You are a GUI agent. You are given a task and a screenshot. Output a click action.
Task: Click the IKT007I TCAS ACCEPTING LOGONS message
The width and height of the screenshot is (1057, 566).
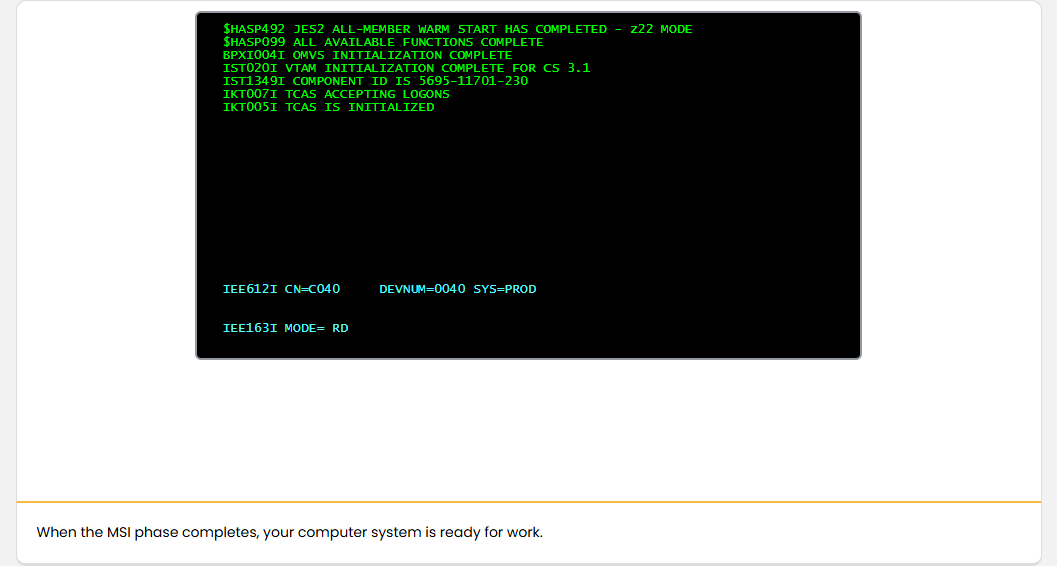point(336,94)
